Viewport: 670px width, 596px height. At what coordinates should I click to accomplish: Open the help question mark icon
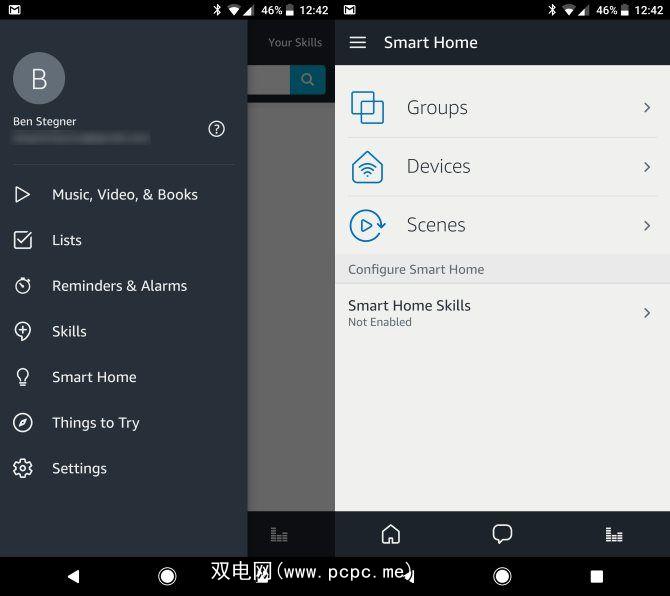216,129
